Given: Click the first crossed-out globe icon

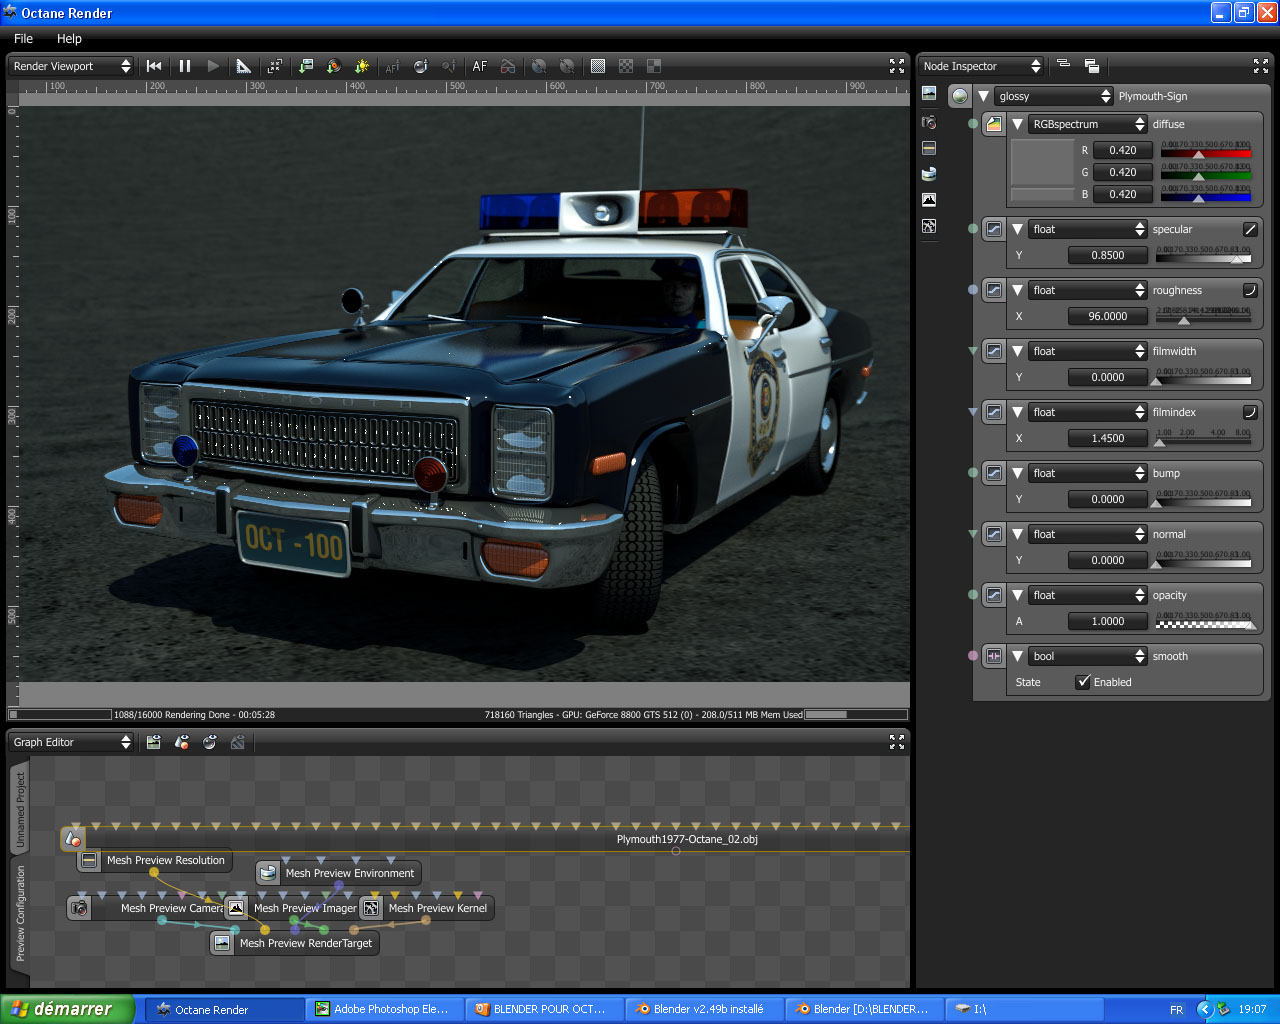Looking at the screenshot, I should [539, 66].
